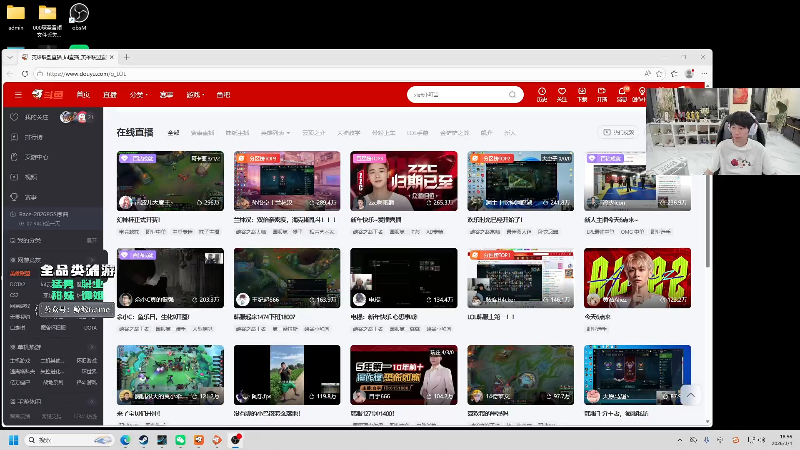Open the OBS icon in taskbar

point(235,440)
